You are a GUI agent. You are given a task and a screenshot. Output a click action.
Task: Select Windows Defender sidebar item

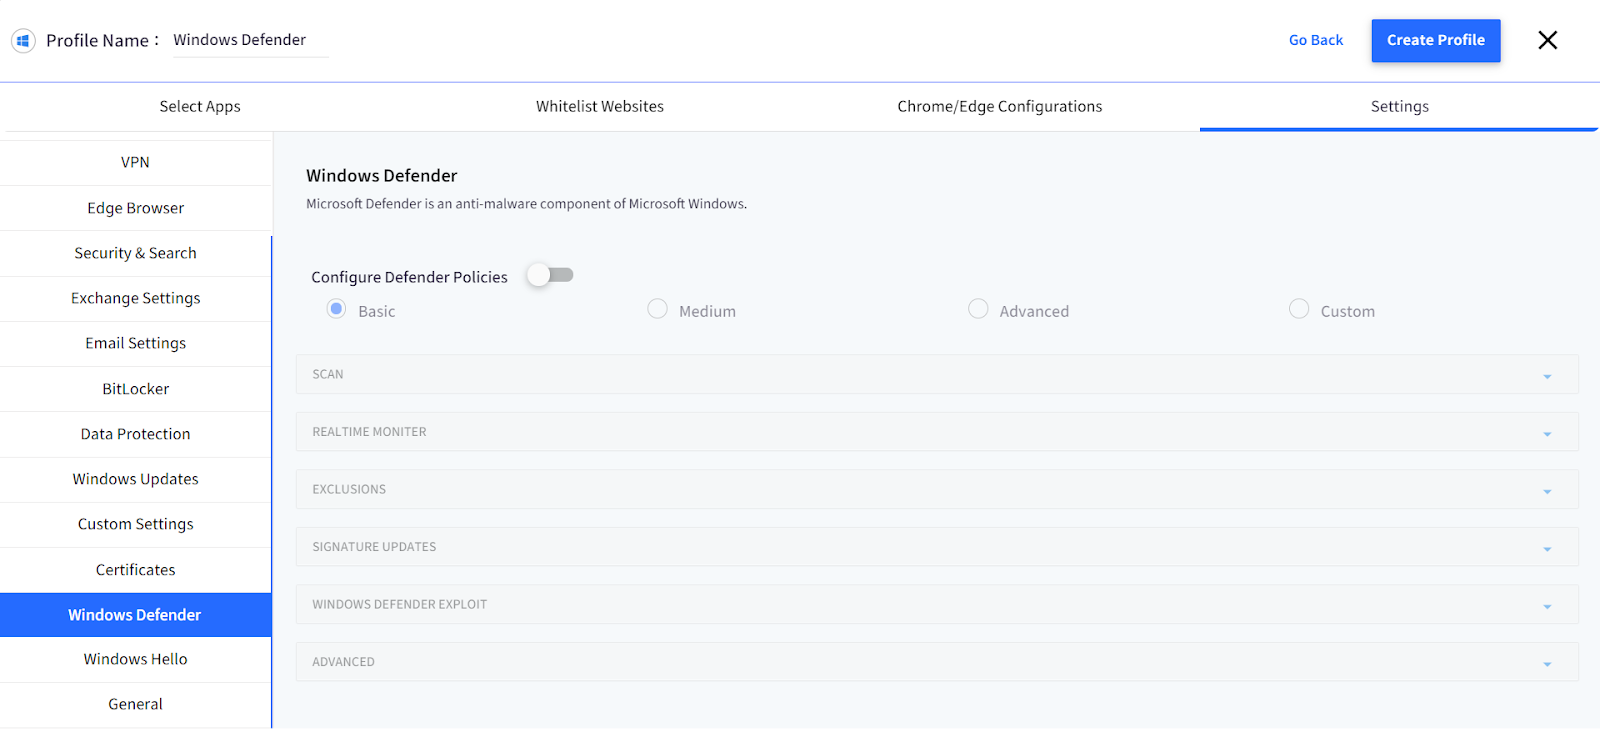136,615
